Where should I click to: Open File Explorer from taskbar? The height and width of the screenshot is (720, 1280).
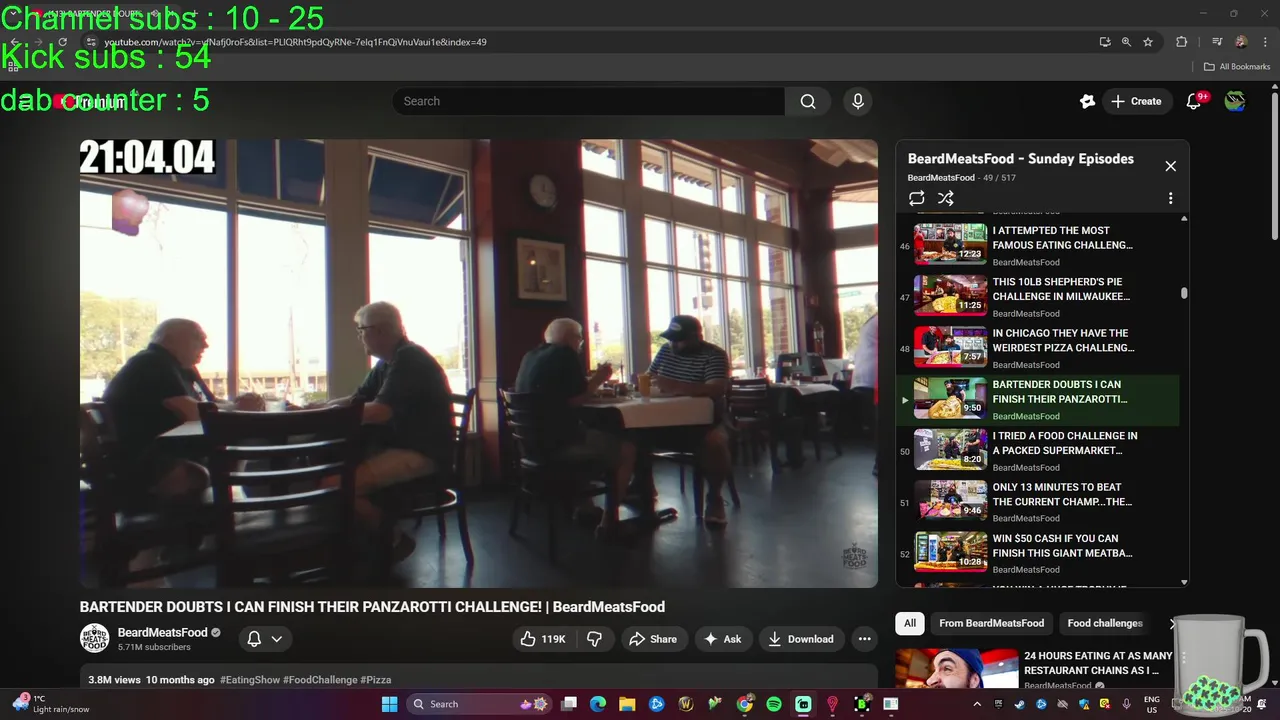(x=627, y=704)
